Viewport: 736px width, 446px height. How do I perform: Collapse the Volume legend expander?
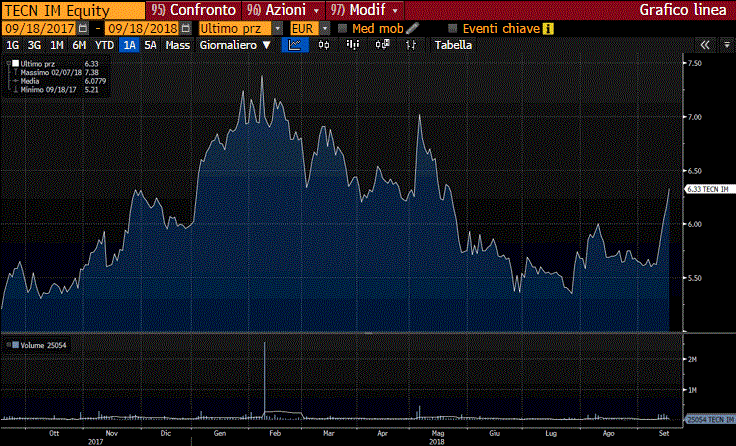[8, 345]
